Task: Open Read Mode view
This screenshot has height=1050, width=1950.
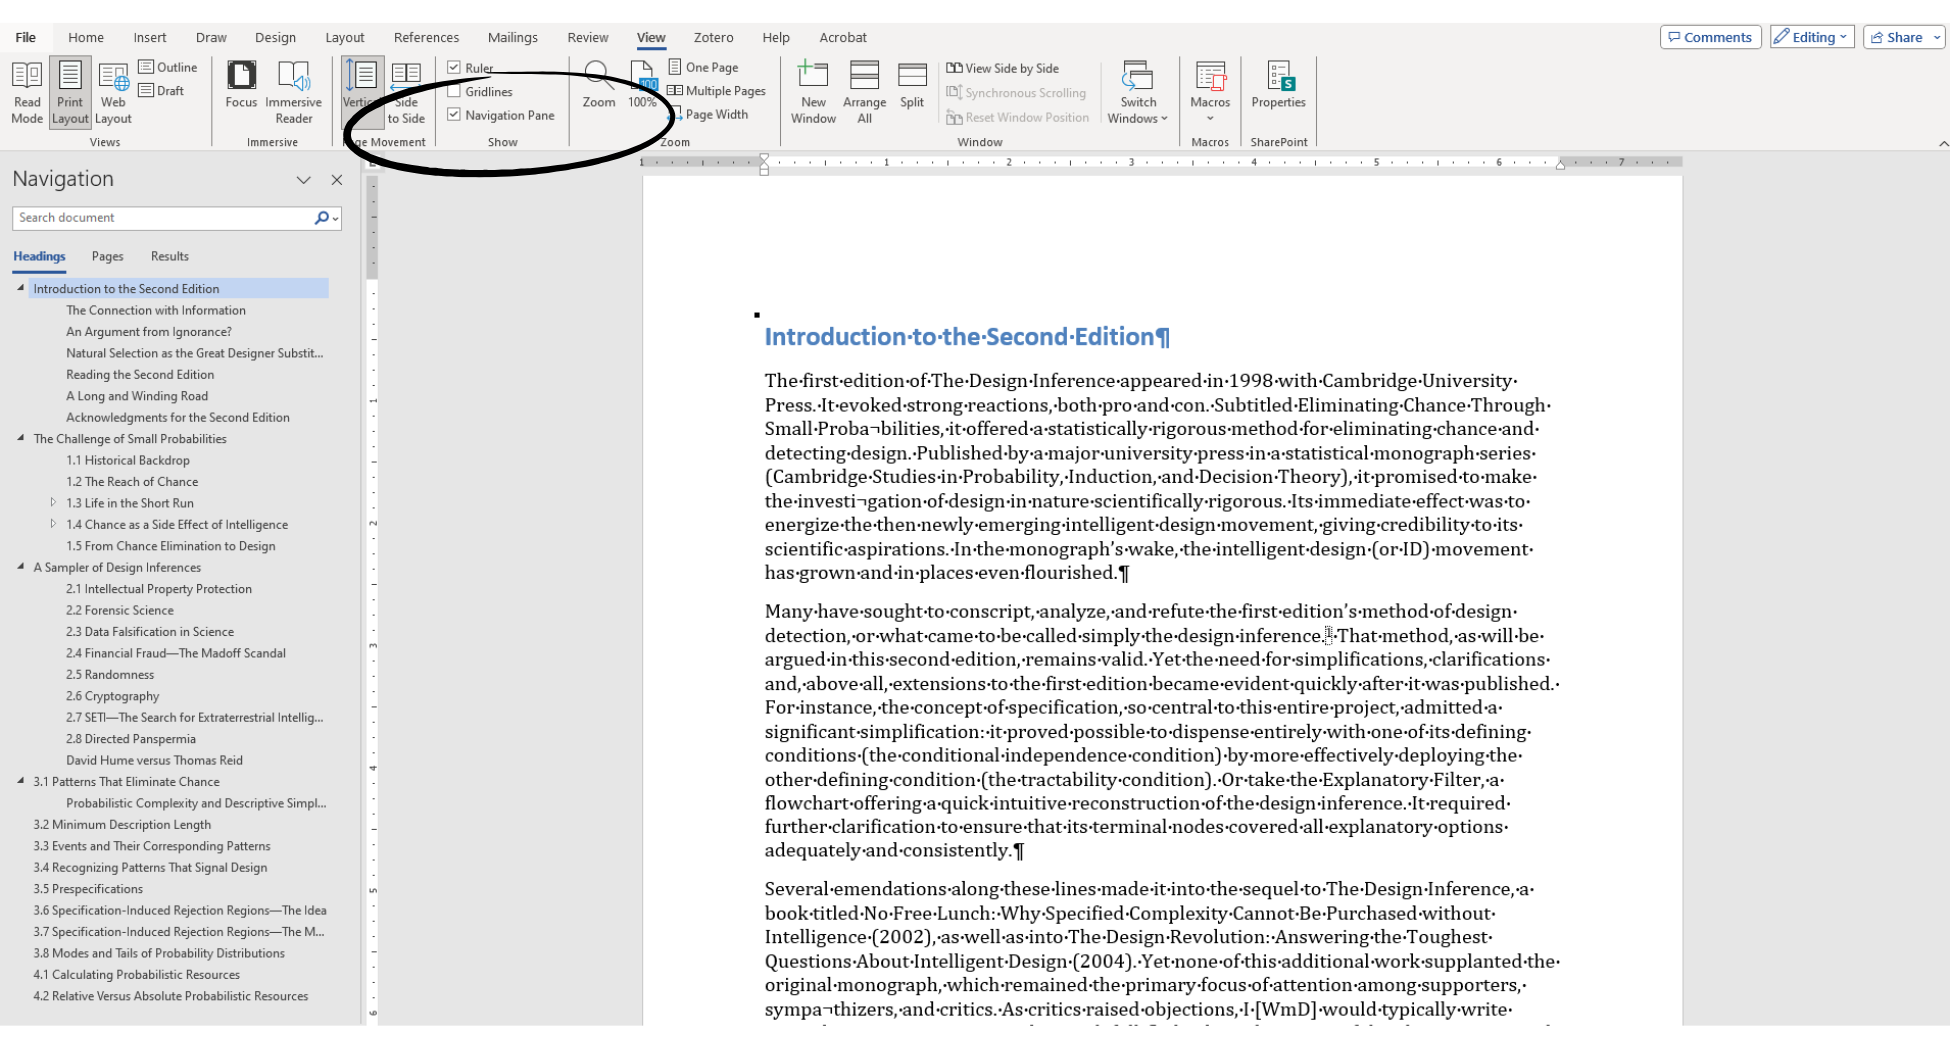Action: point(27,92)
